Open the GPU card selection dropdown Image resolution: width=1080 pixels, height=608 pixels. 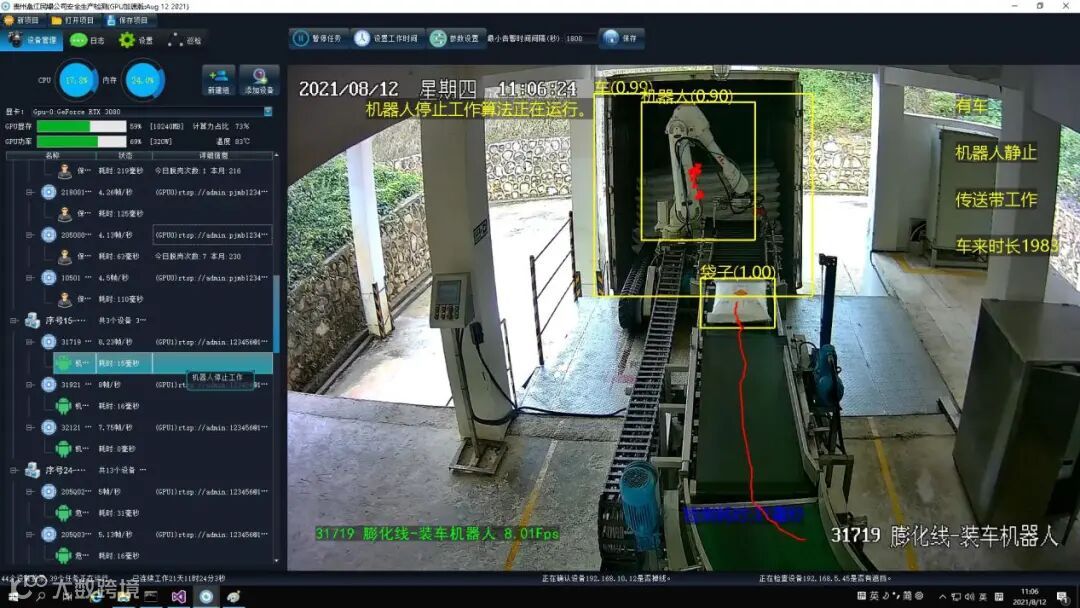pos(268,111)
